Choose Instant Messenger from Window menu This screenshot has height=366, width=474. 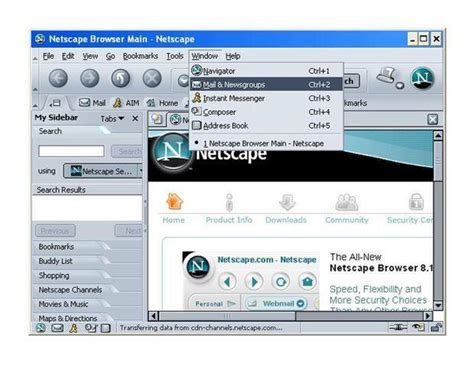tap(266, 98)
